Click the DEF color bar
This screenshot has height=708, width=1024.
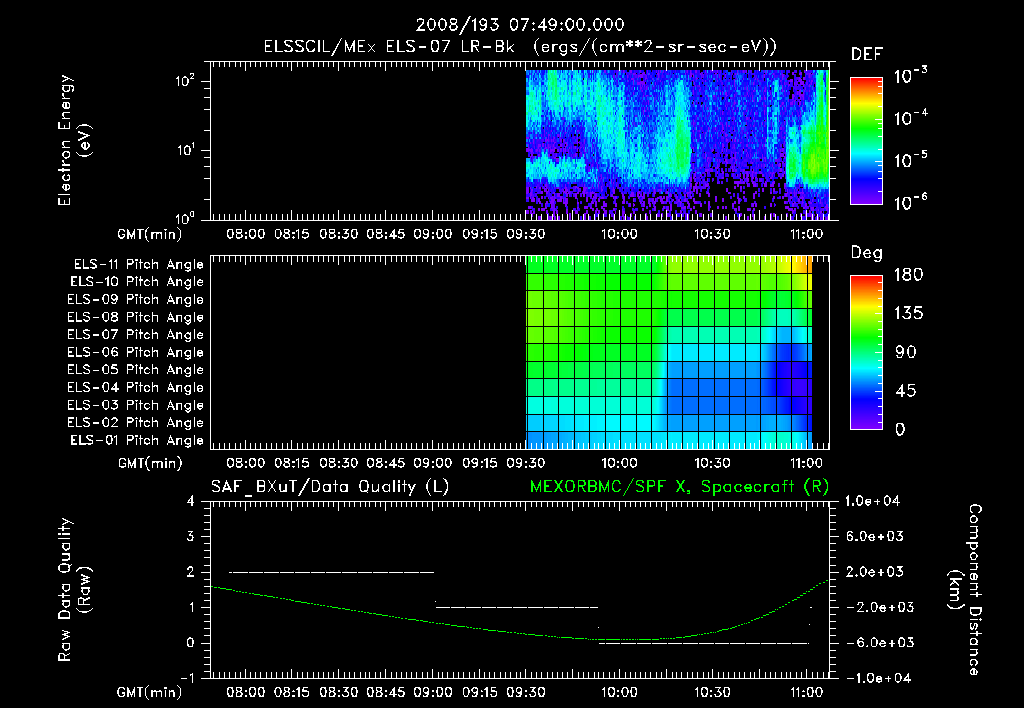866,141
